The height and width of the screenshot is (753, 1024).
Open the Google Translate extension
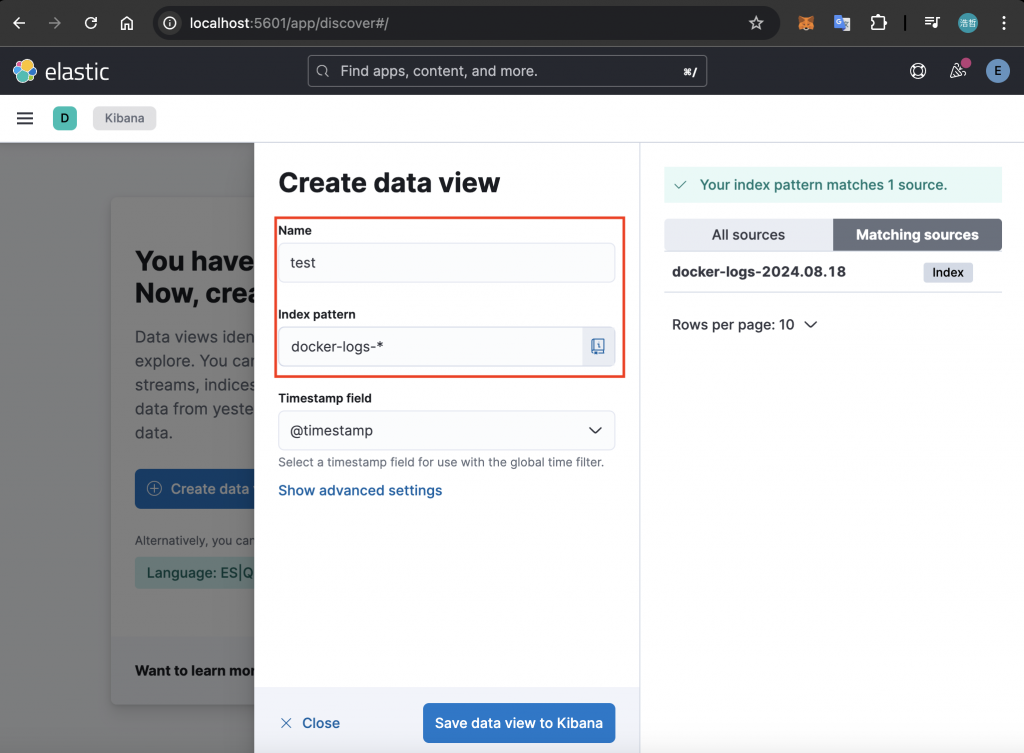(842, 24)
